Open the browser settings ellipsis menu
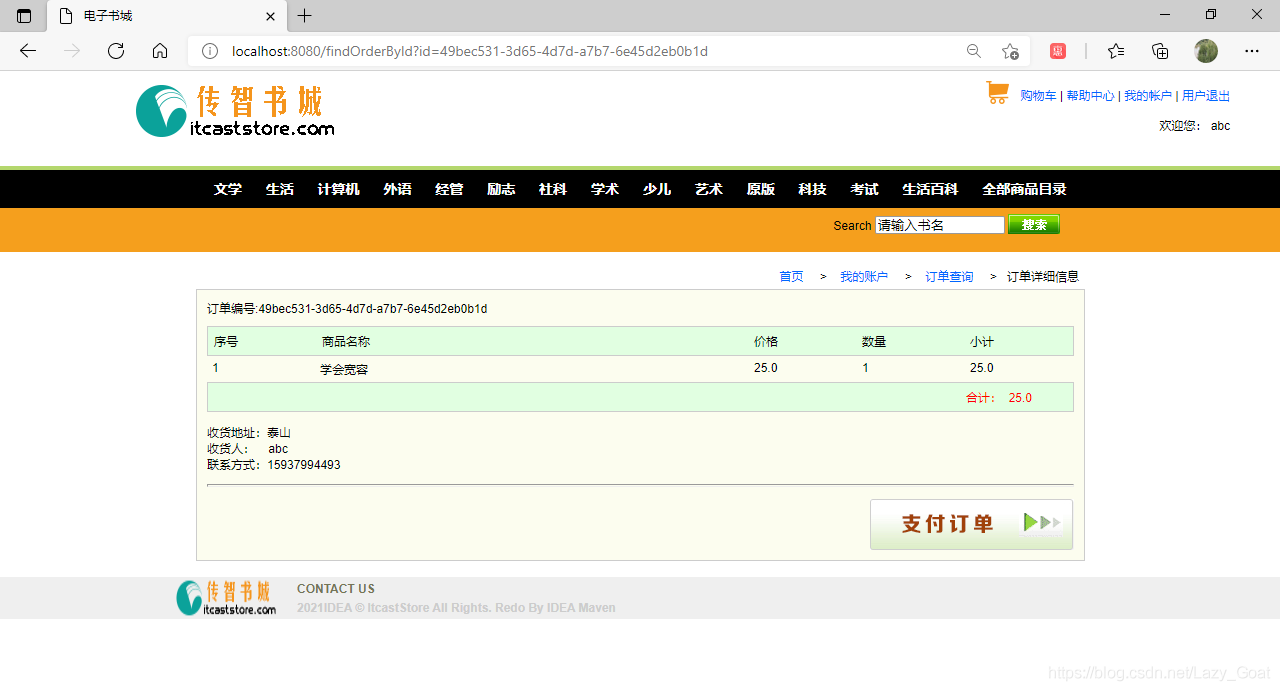 [x=1252, y=51]
